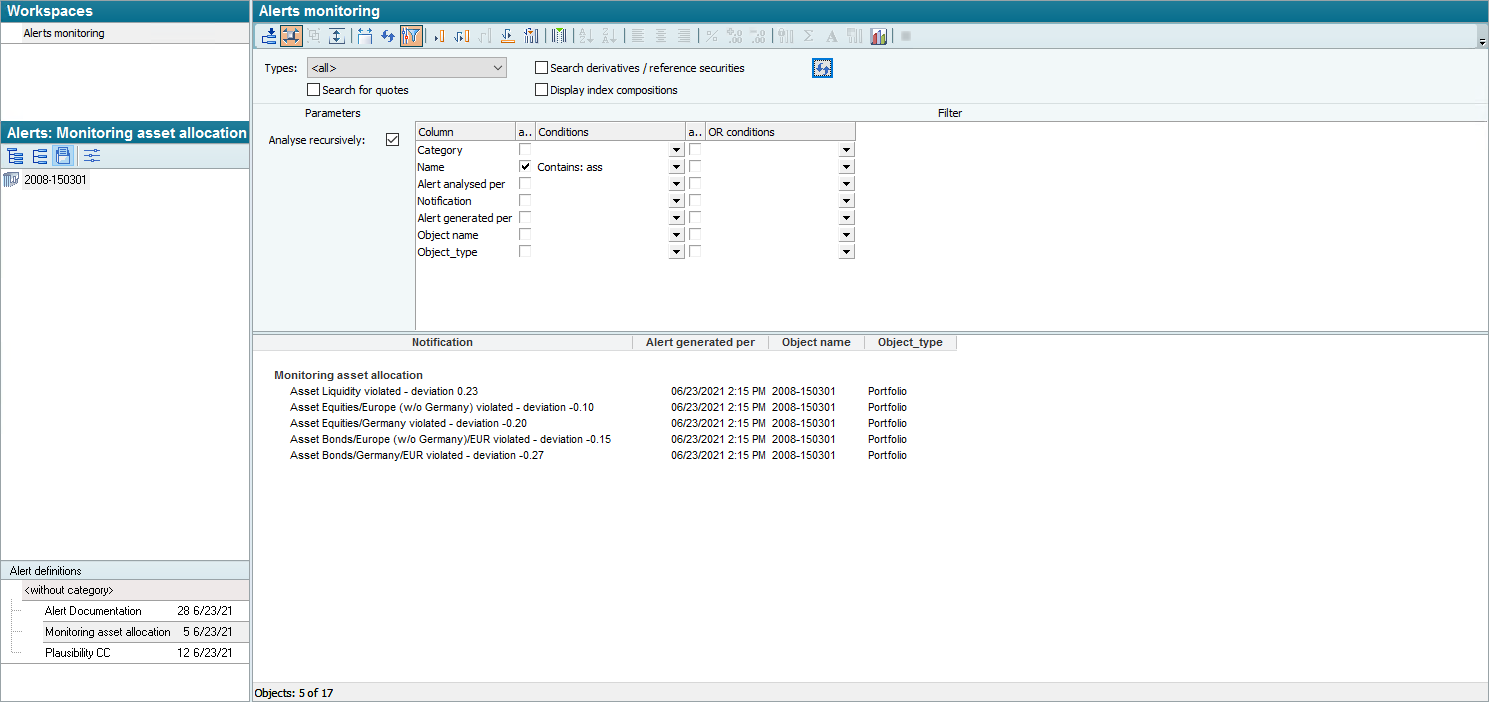This screenshot has height=702, width=1489.
Task: Click the chart icon in Alerts toolbar
Action: 879,36
